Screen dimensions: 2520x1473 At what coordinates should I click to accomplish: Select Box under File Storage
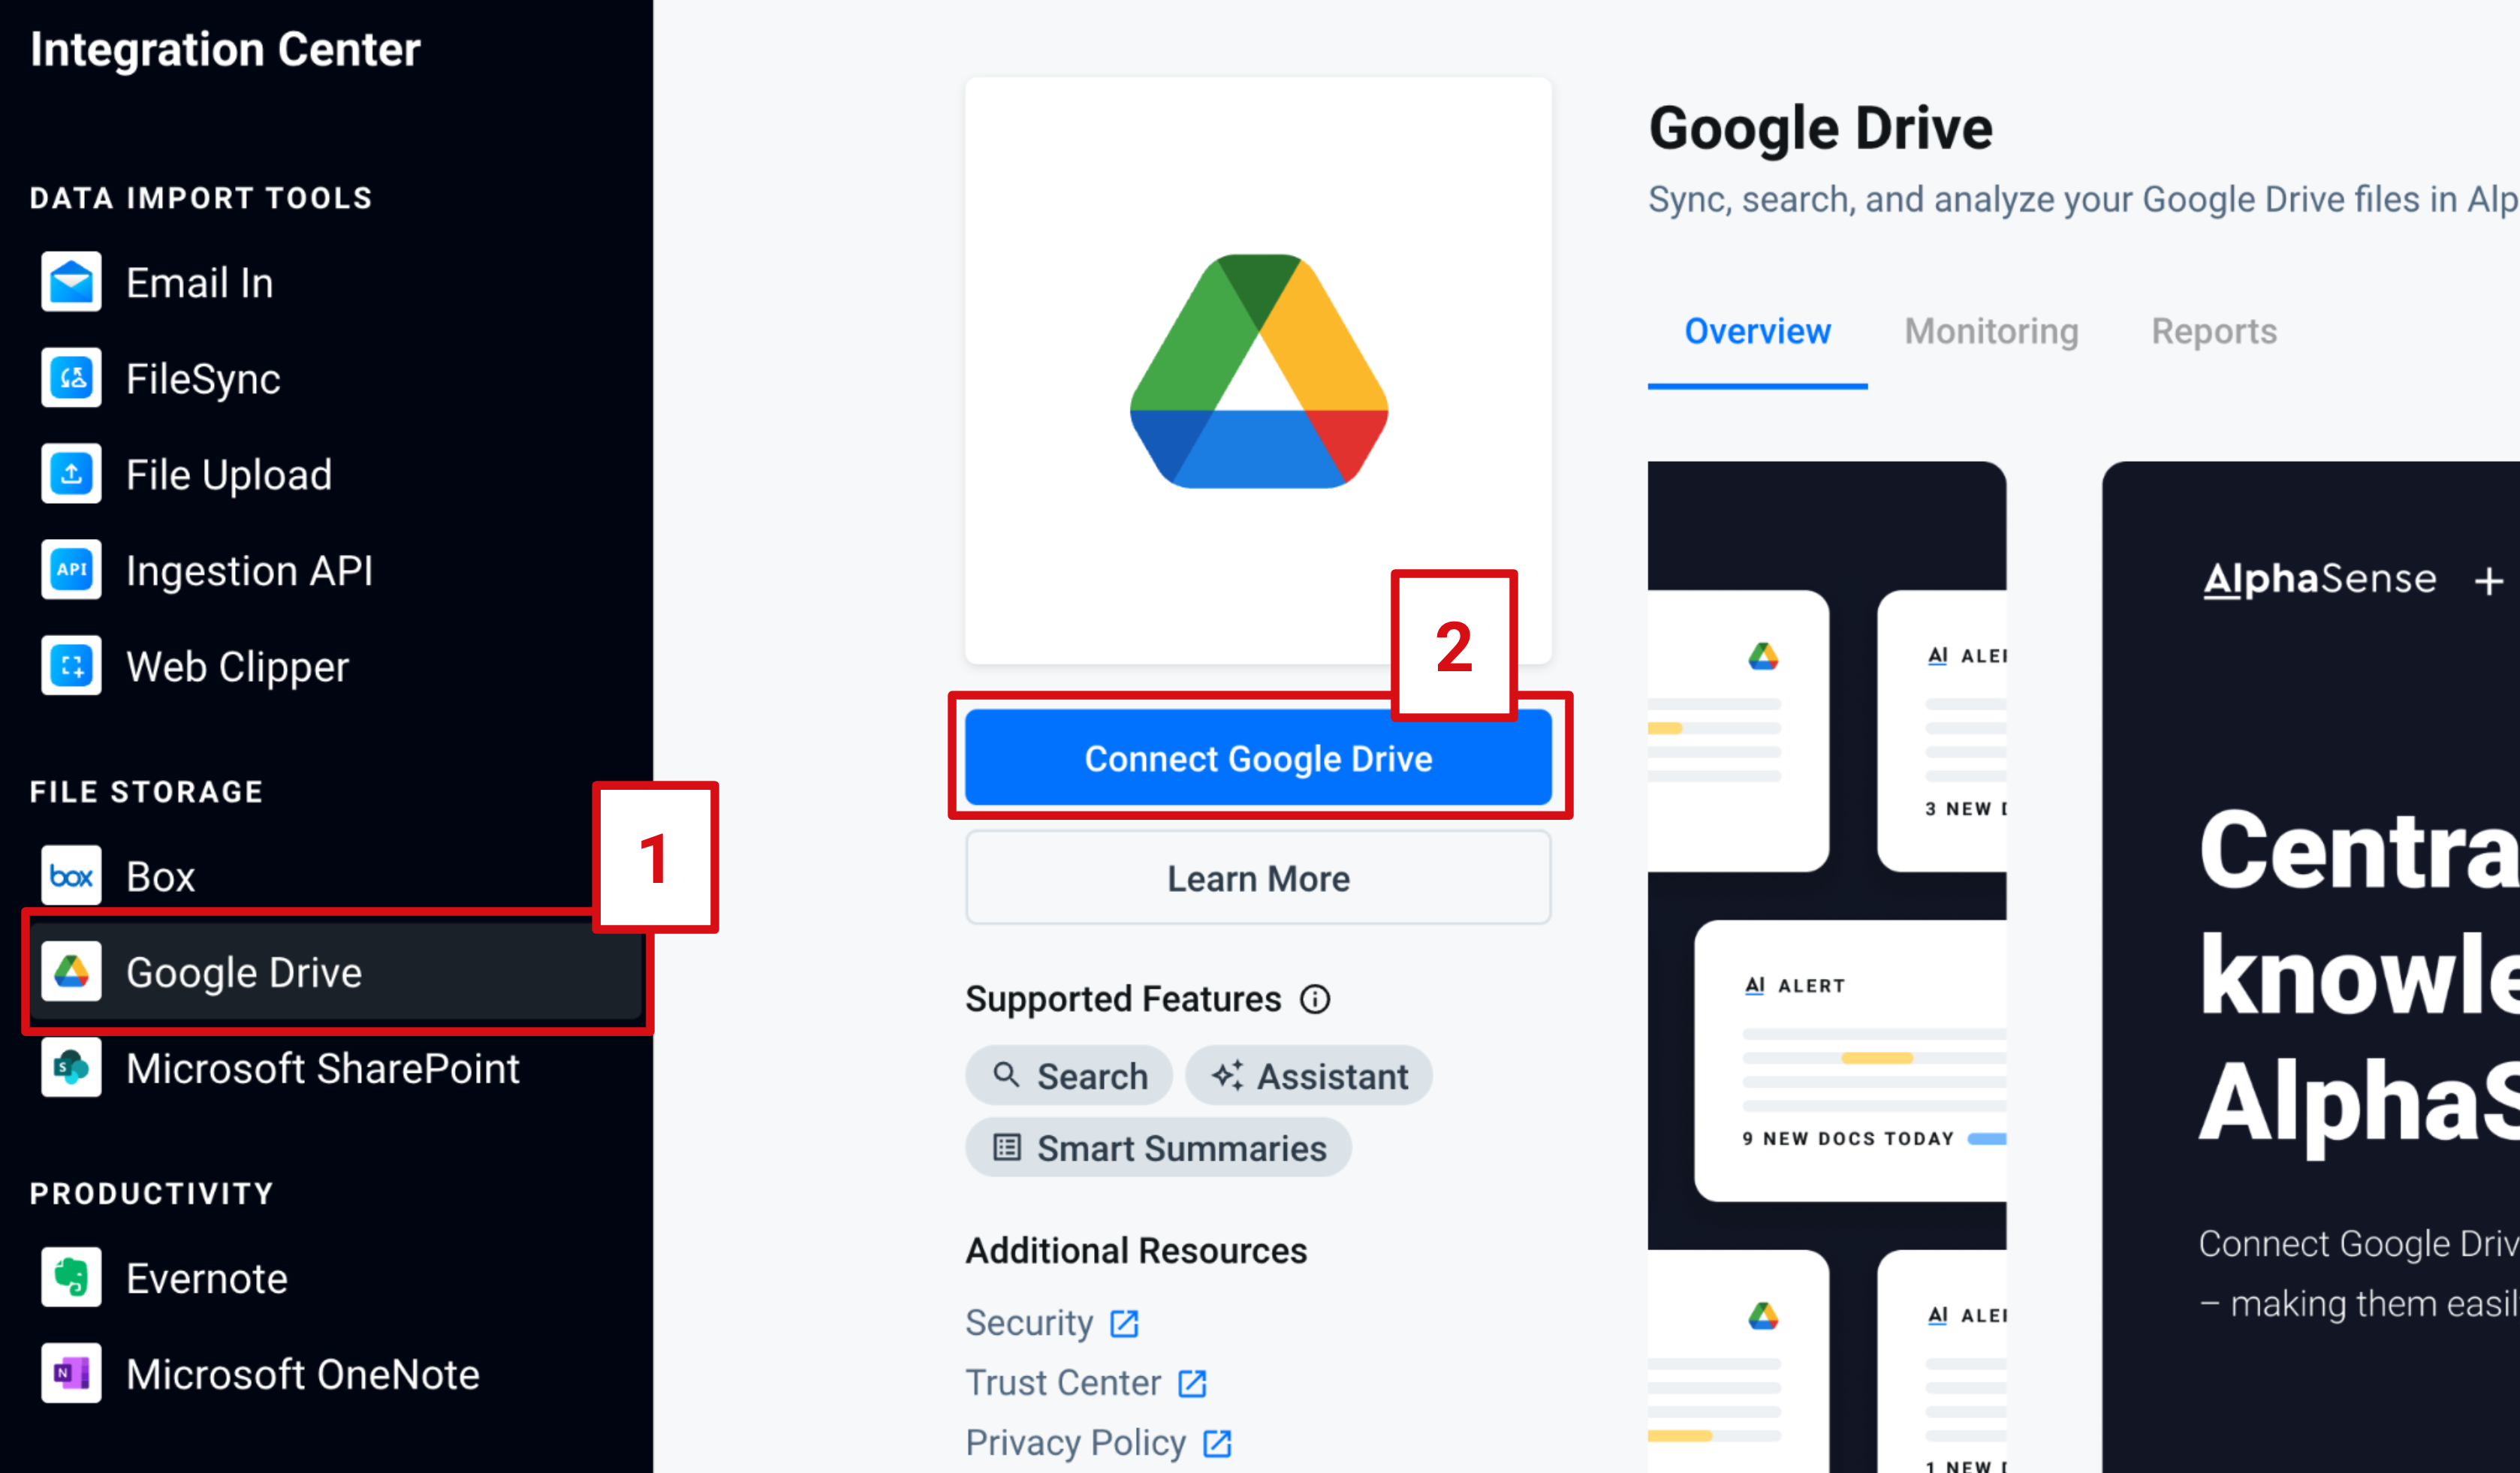click(x=335, y=876)
